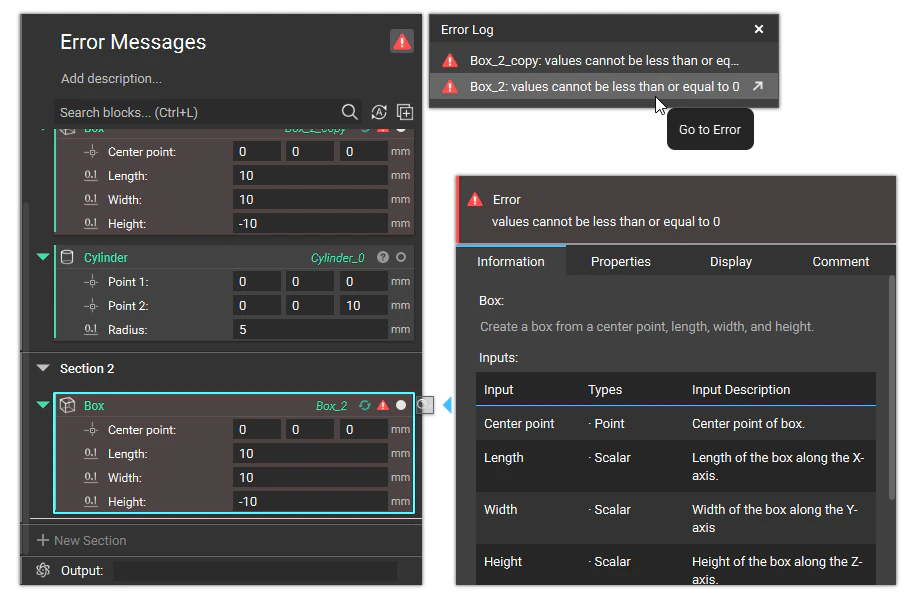The height and width of the screenshot is (598, 909).
Task: Click the Types column header
Action: point(605,389)
